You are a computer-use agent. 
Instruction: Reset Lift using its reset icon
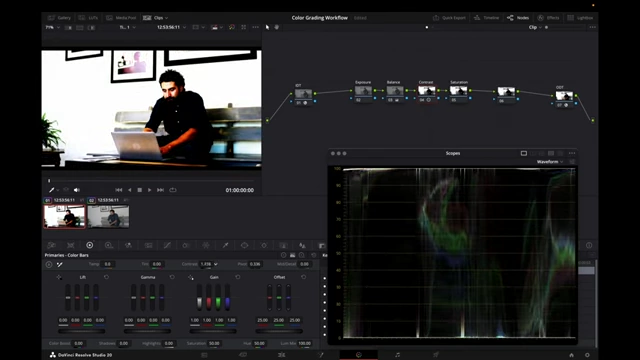pos(107,277)
